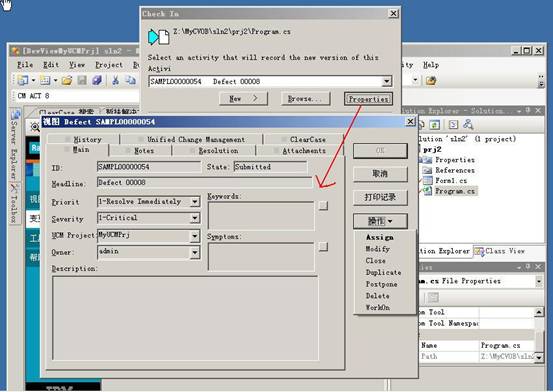Image resolution: width=553 pixels, height=392 pixels.
Task: Click the Headline field showing Defect 00008
Action: (205, 183)
